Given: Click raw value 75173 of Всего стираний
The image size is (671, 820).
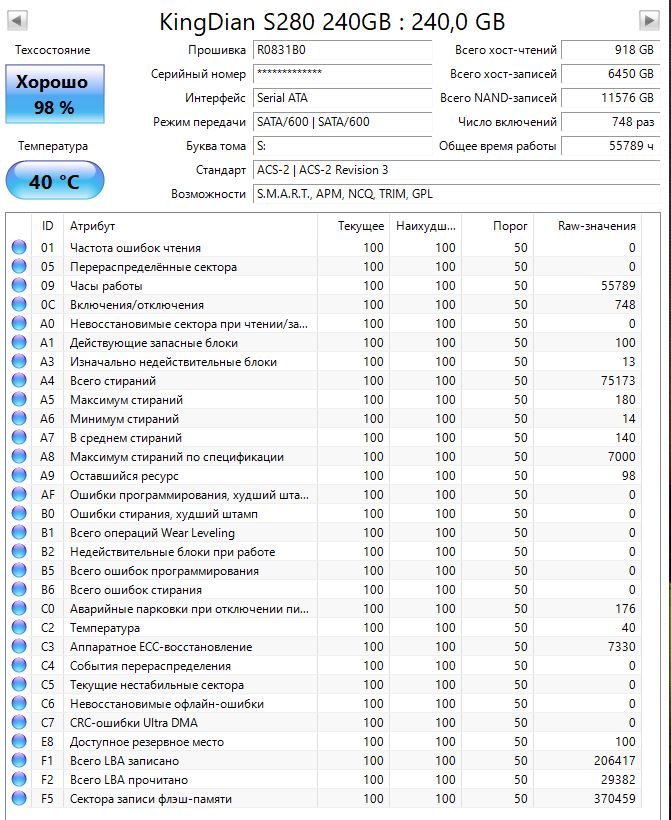Looking at the screenshot, I should point(618,381).
